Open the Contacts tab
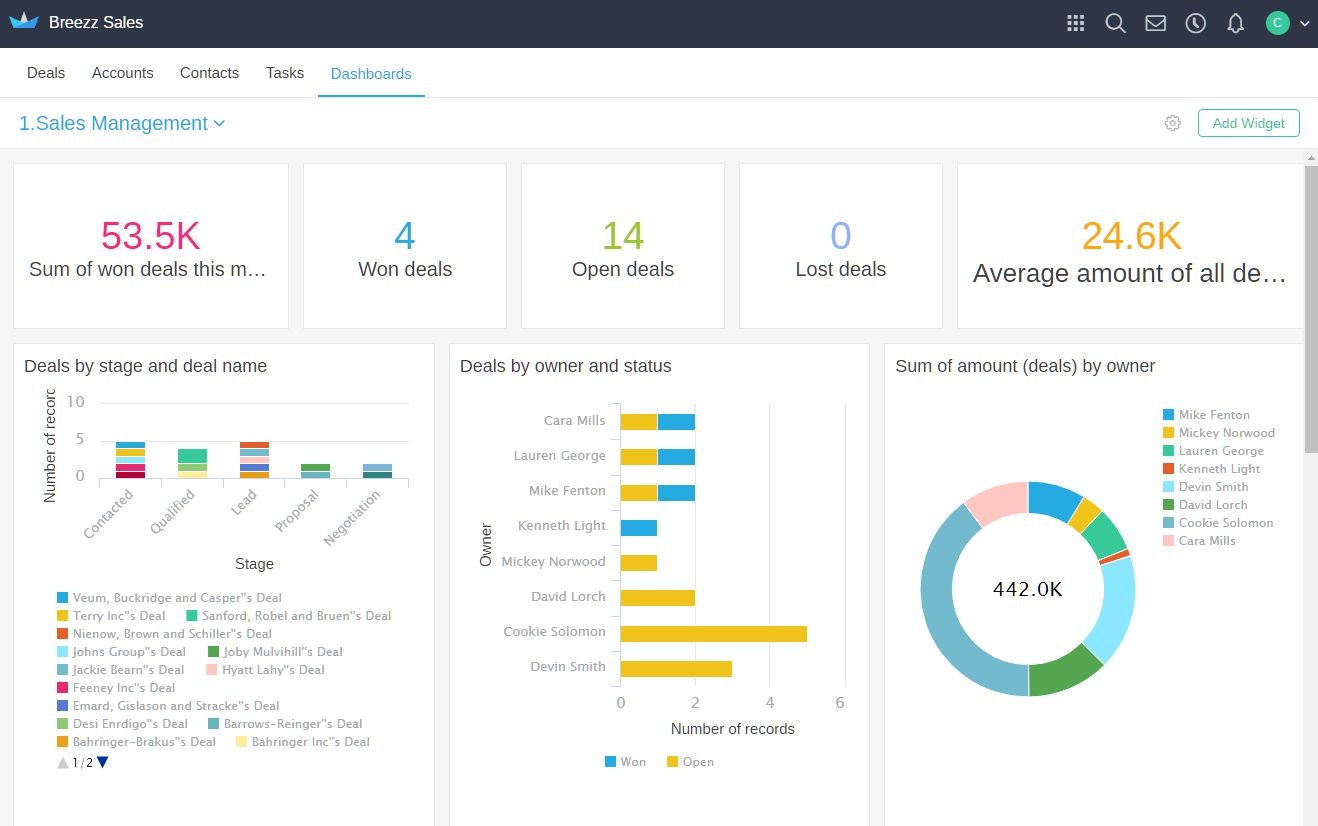The width and height of the screenshot is (1318, 826). (209, 72)
